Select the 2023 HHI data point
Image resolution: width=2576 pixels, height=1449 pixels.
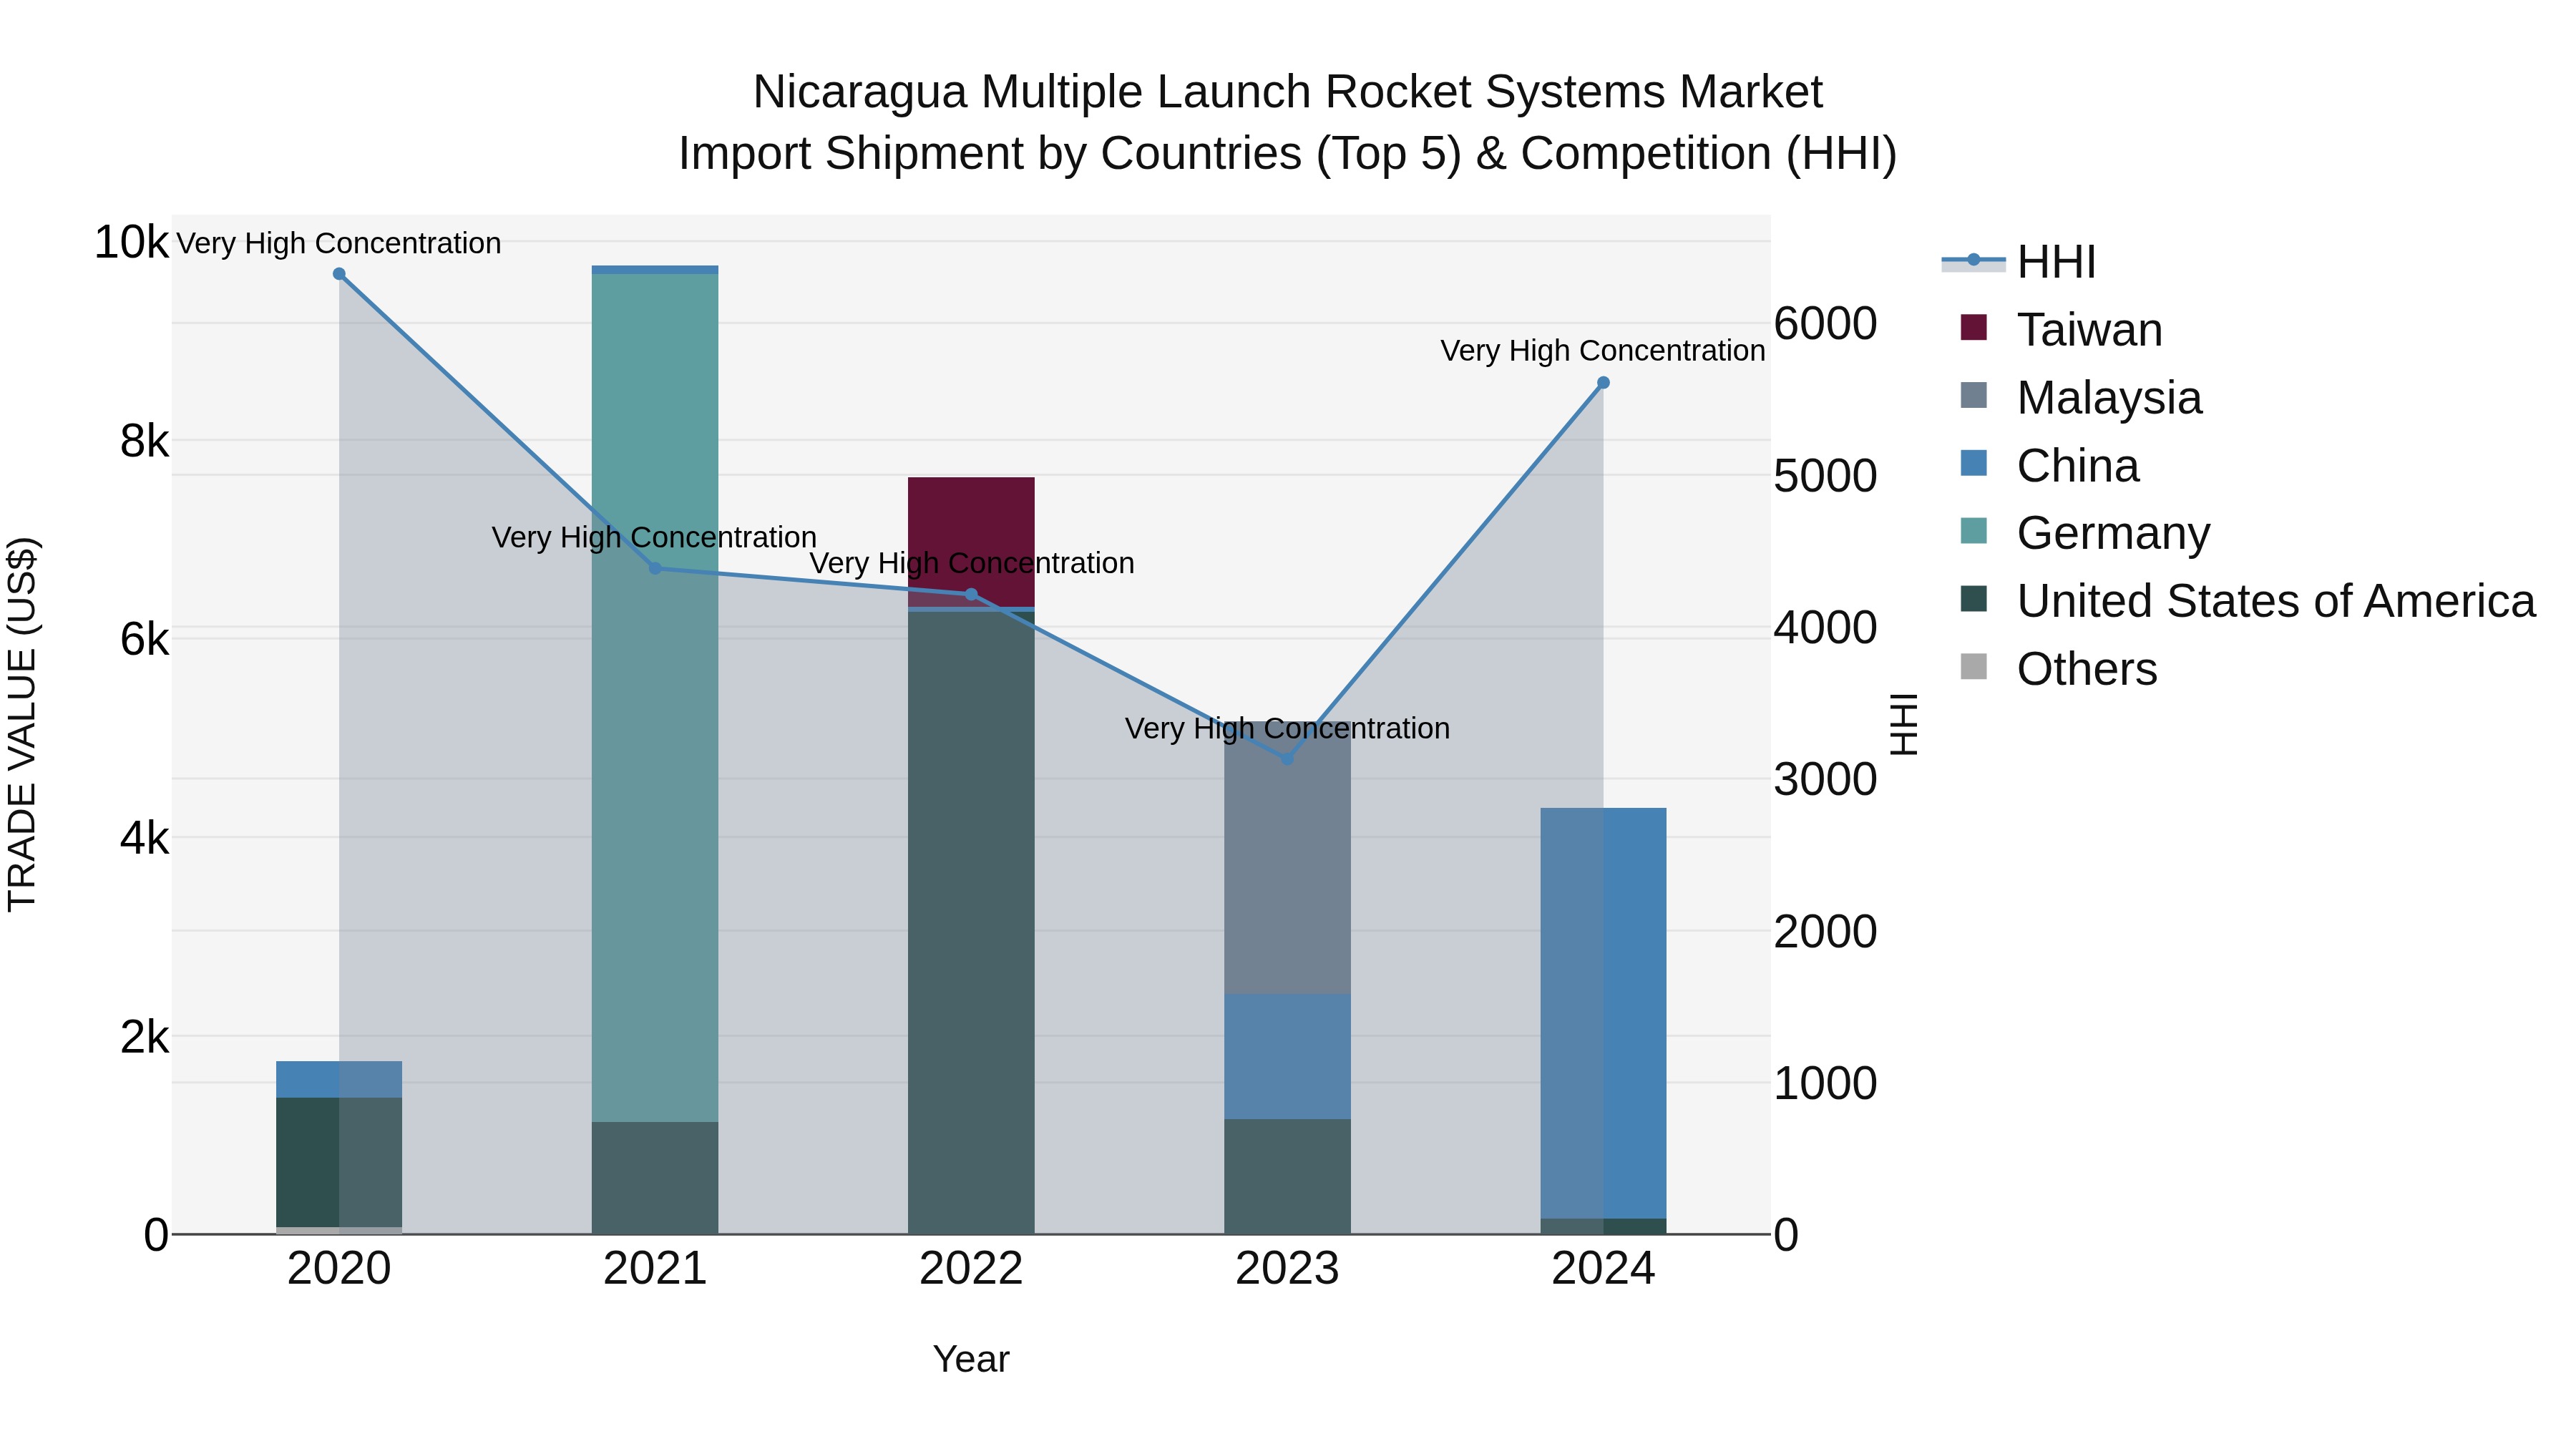pos(1287,759)
